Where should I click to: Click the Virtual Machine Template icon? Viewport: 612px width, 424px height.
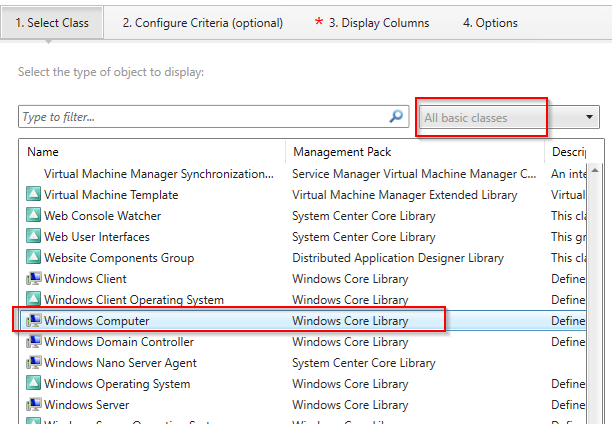click(x=33, y=194)
